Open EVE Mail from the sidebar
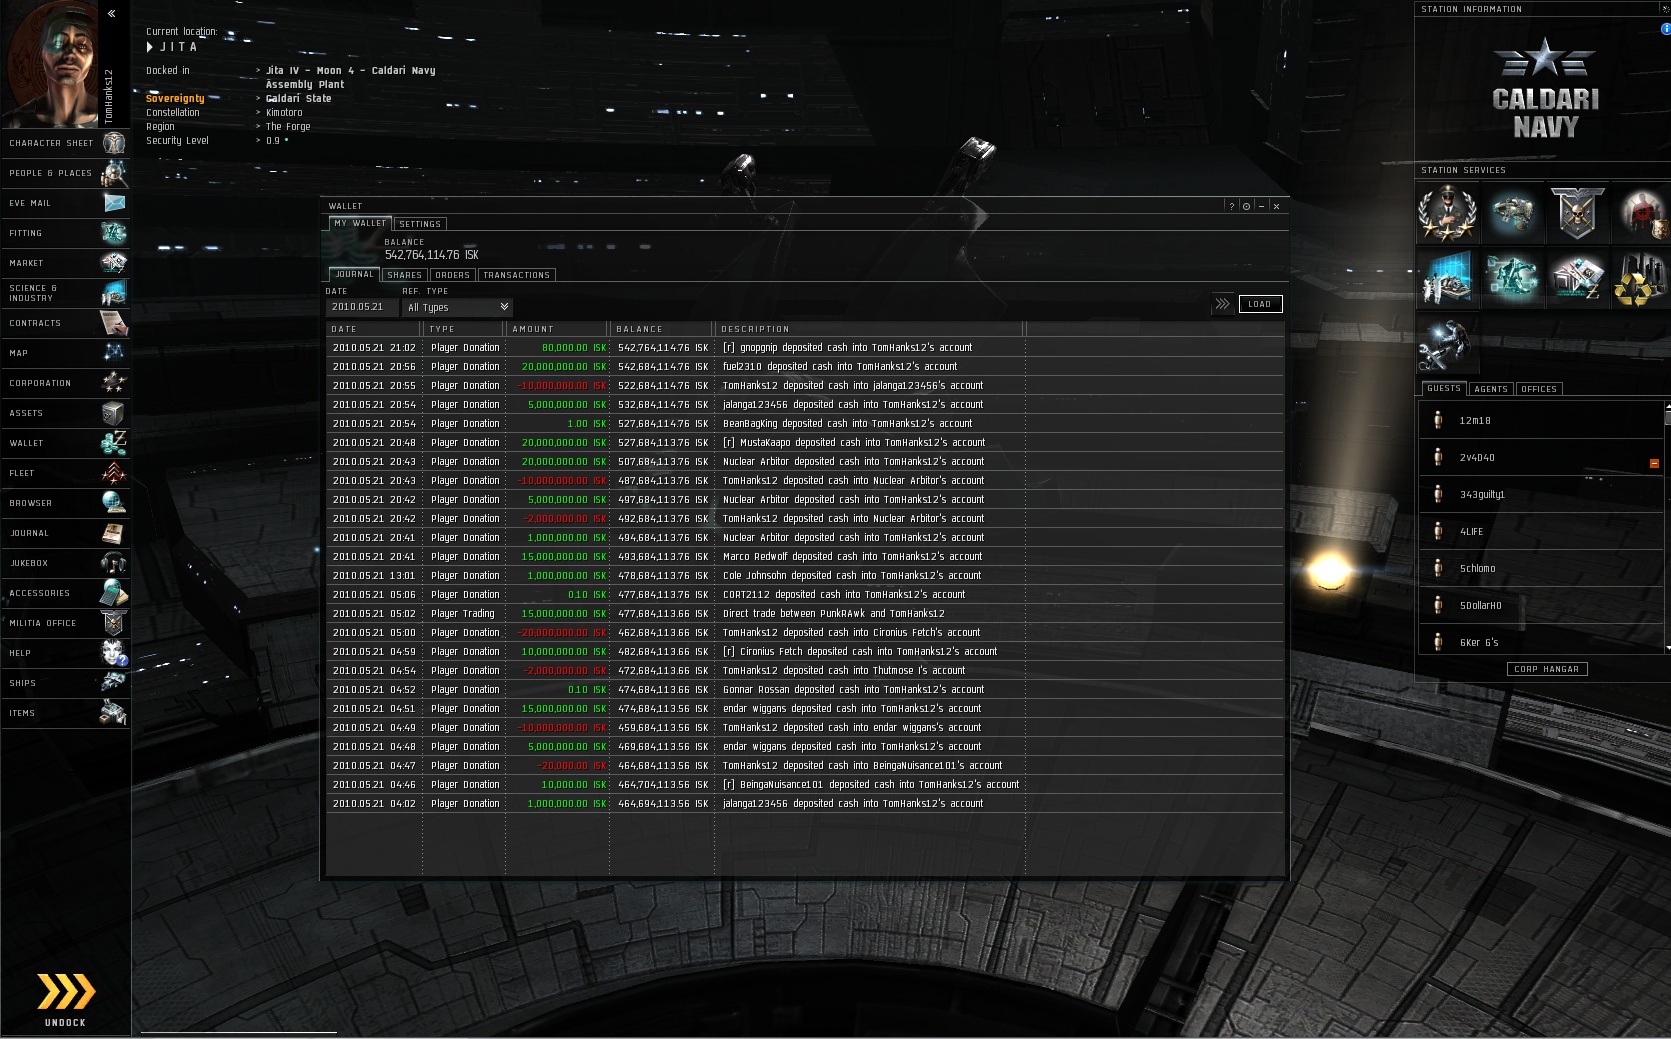This screenshot has width=1671, height=1039. [x=65, y=203]
